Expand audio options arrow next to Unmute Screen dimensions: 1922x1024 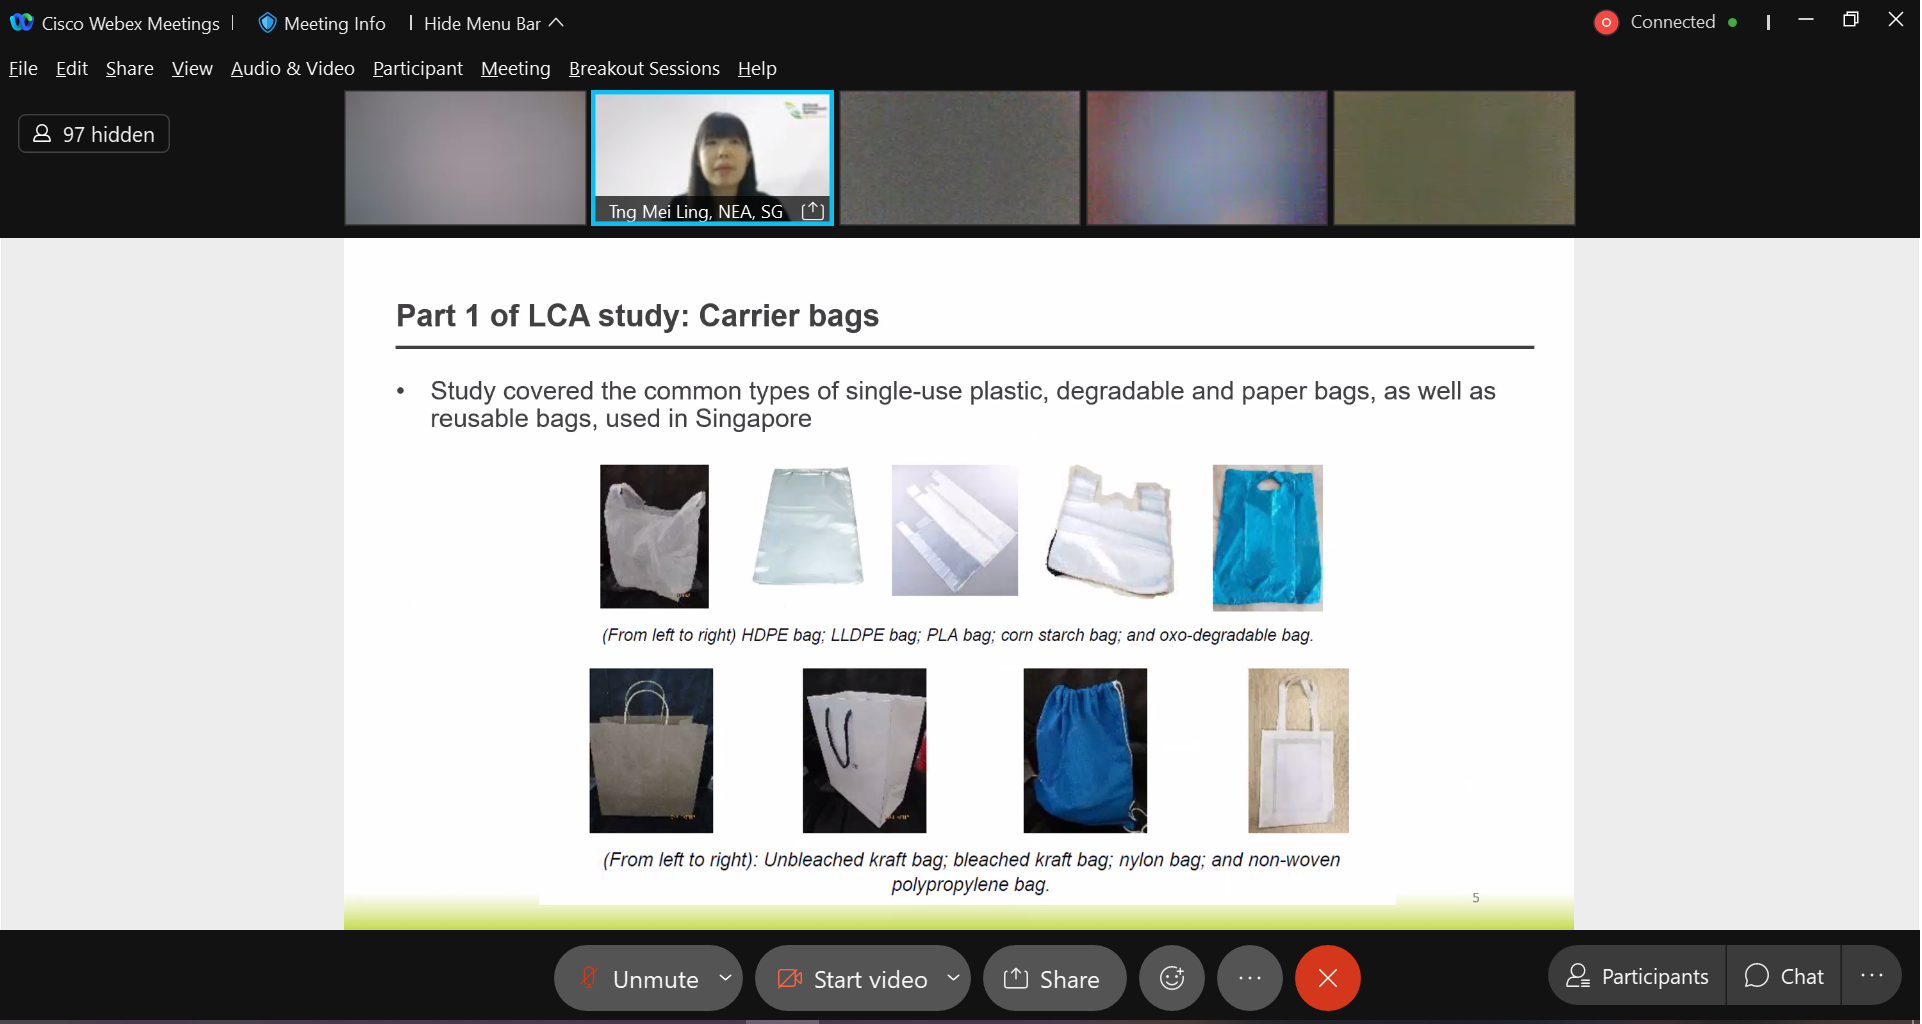[725, 978]
